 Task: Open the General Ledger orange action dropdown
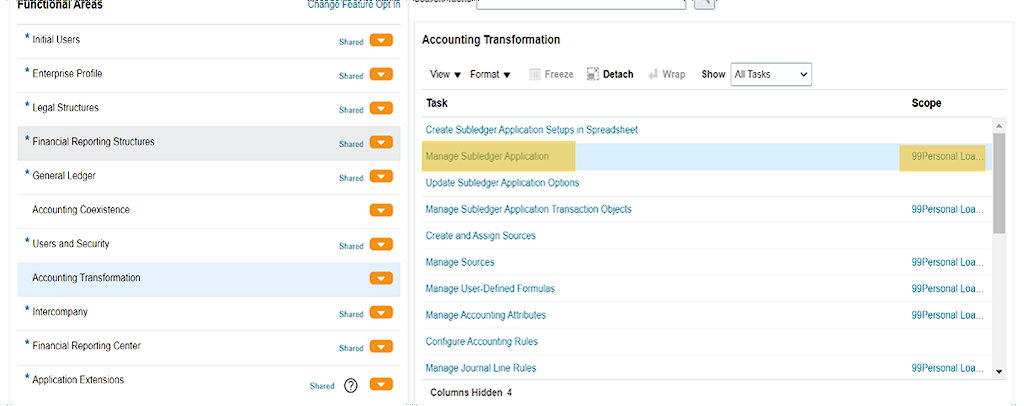point(381,177)
